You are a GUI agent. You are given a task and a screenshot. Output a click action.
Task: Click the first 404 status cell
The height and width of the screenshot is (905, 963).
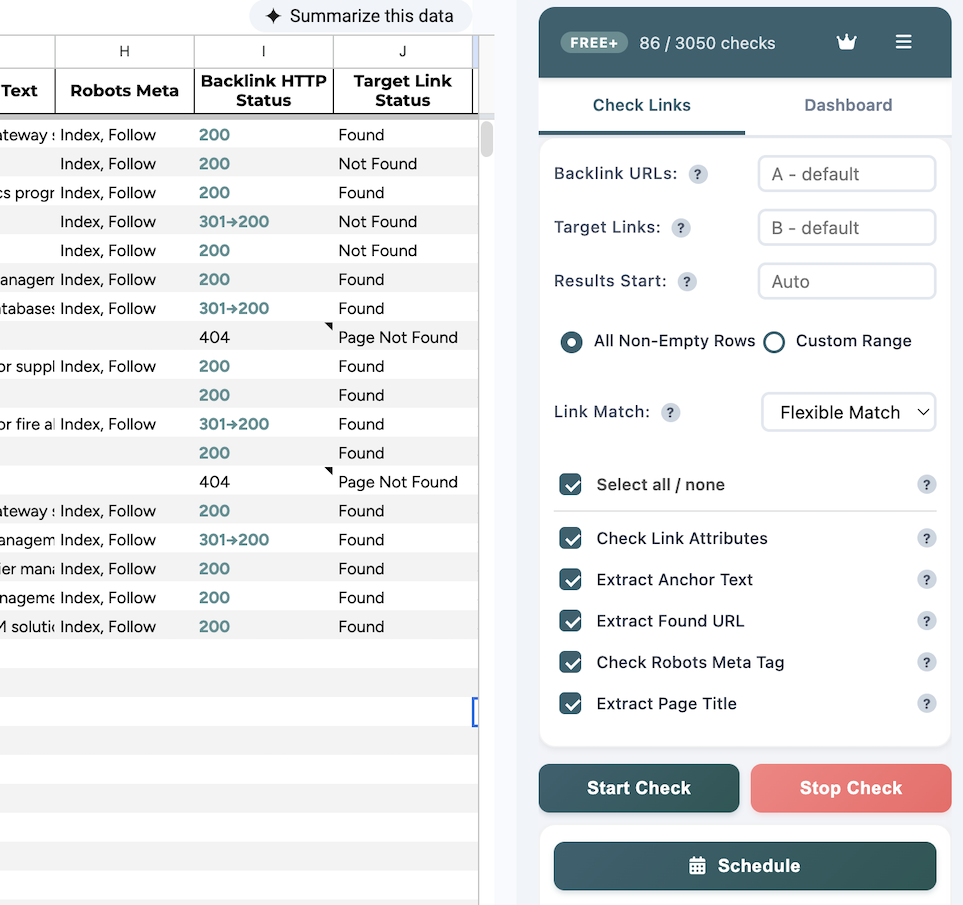pos(263,337)
